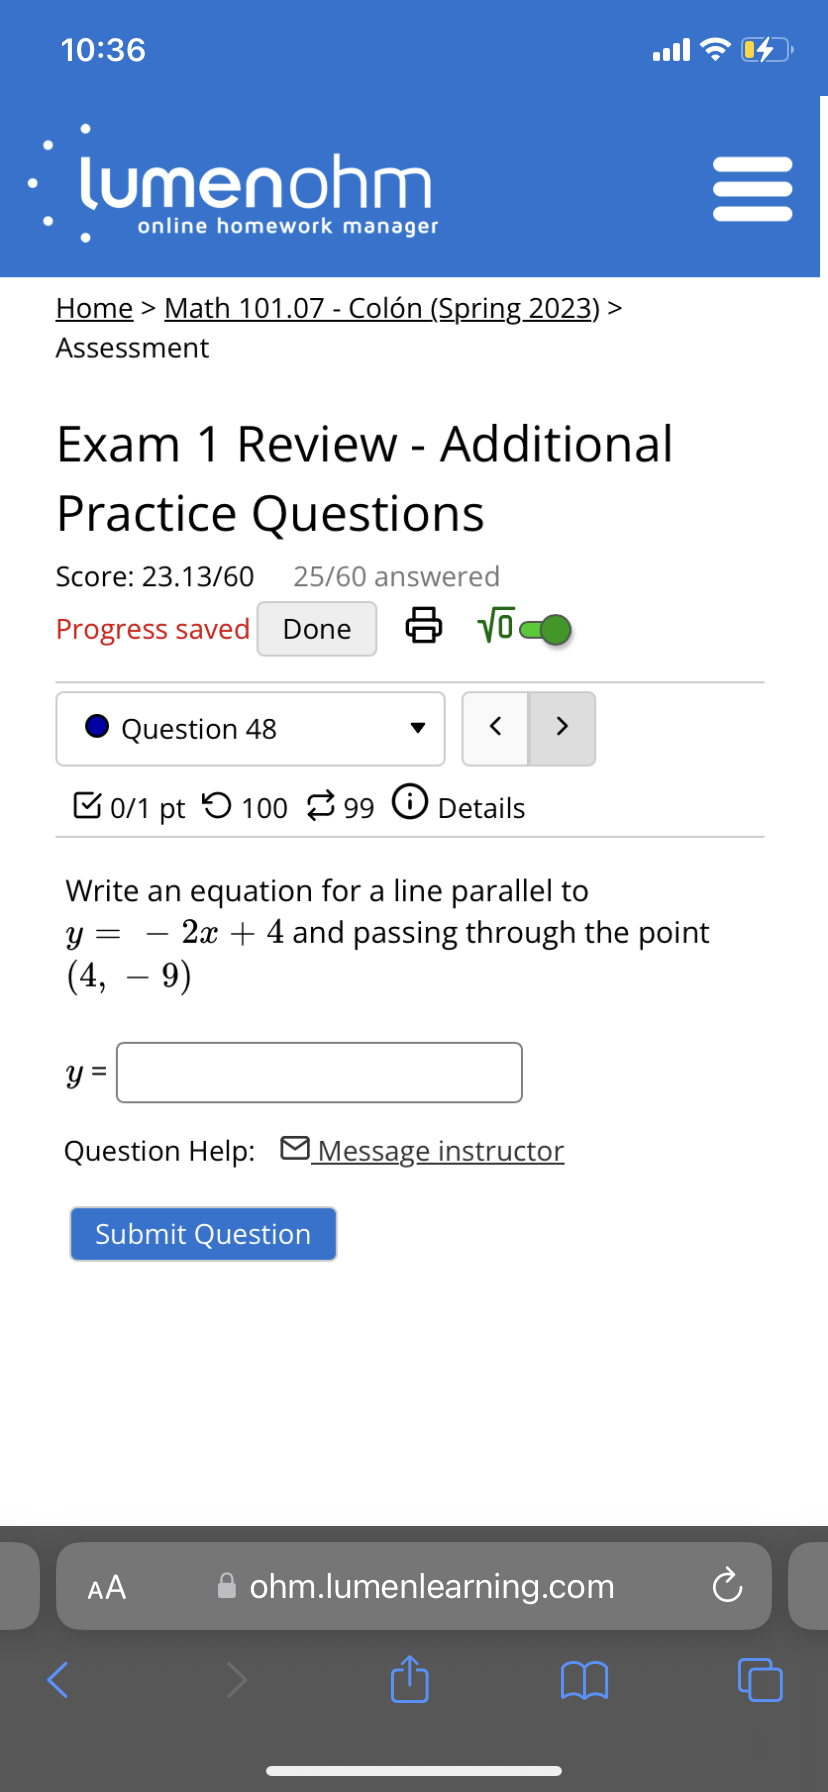Open the Home breadcrumb link

click(x=94, y=308)
